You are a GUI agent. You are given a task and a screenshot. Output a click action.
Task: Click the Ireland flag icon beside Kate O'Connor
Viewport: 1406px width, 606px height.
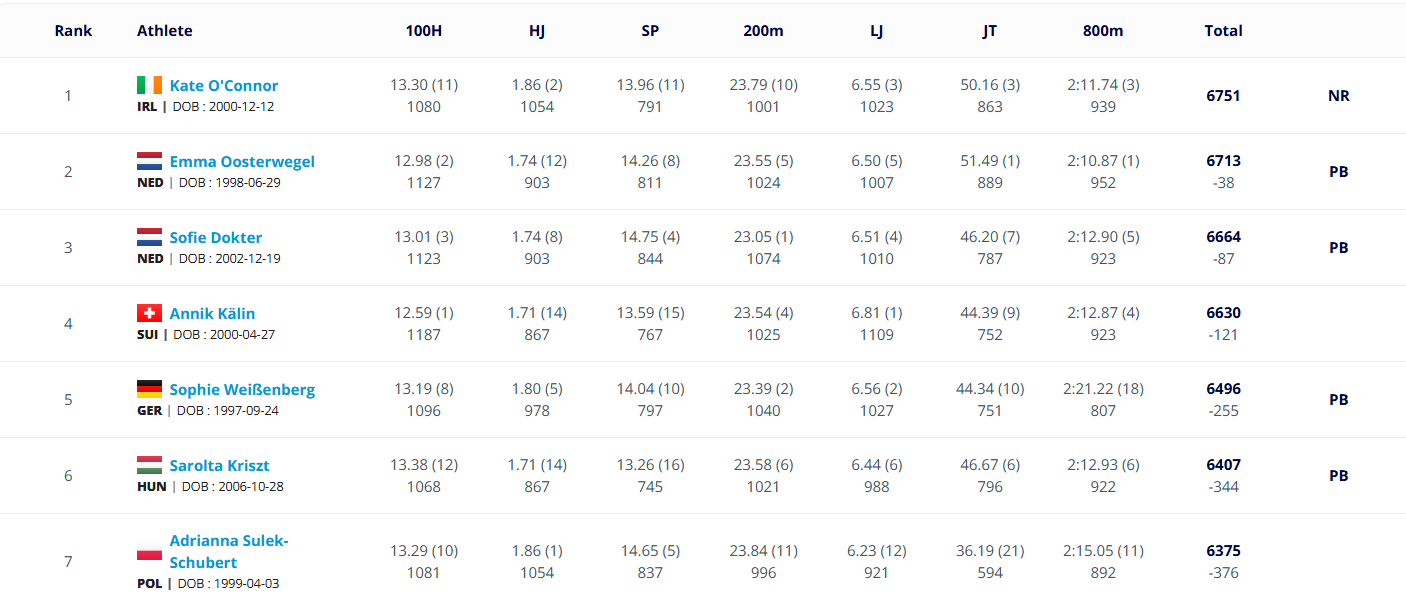tap(149, 85)
